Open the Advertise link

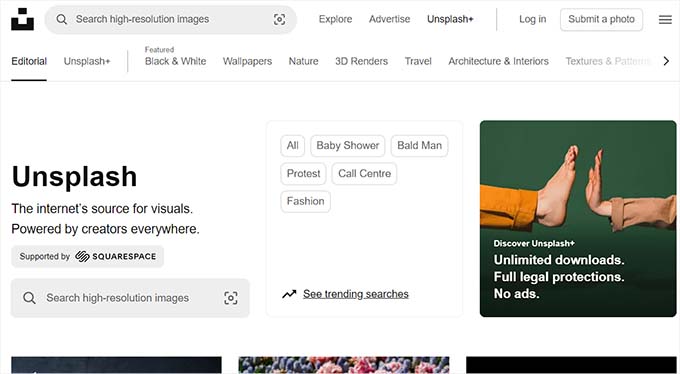[389, 19]
